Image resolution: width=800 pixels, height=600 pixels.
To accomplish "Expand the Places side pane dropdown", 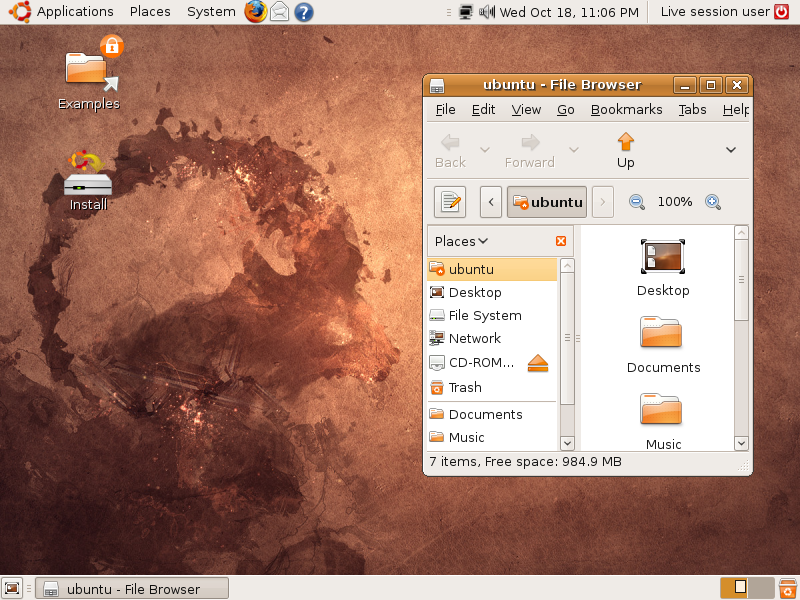I will [462, 241].
